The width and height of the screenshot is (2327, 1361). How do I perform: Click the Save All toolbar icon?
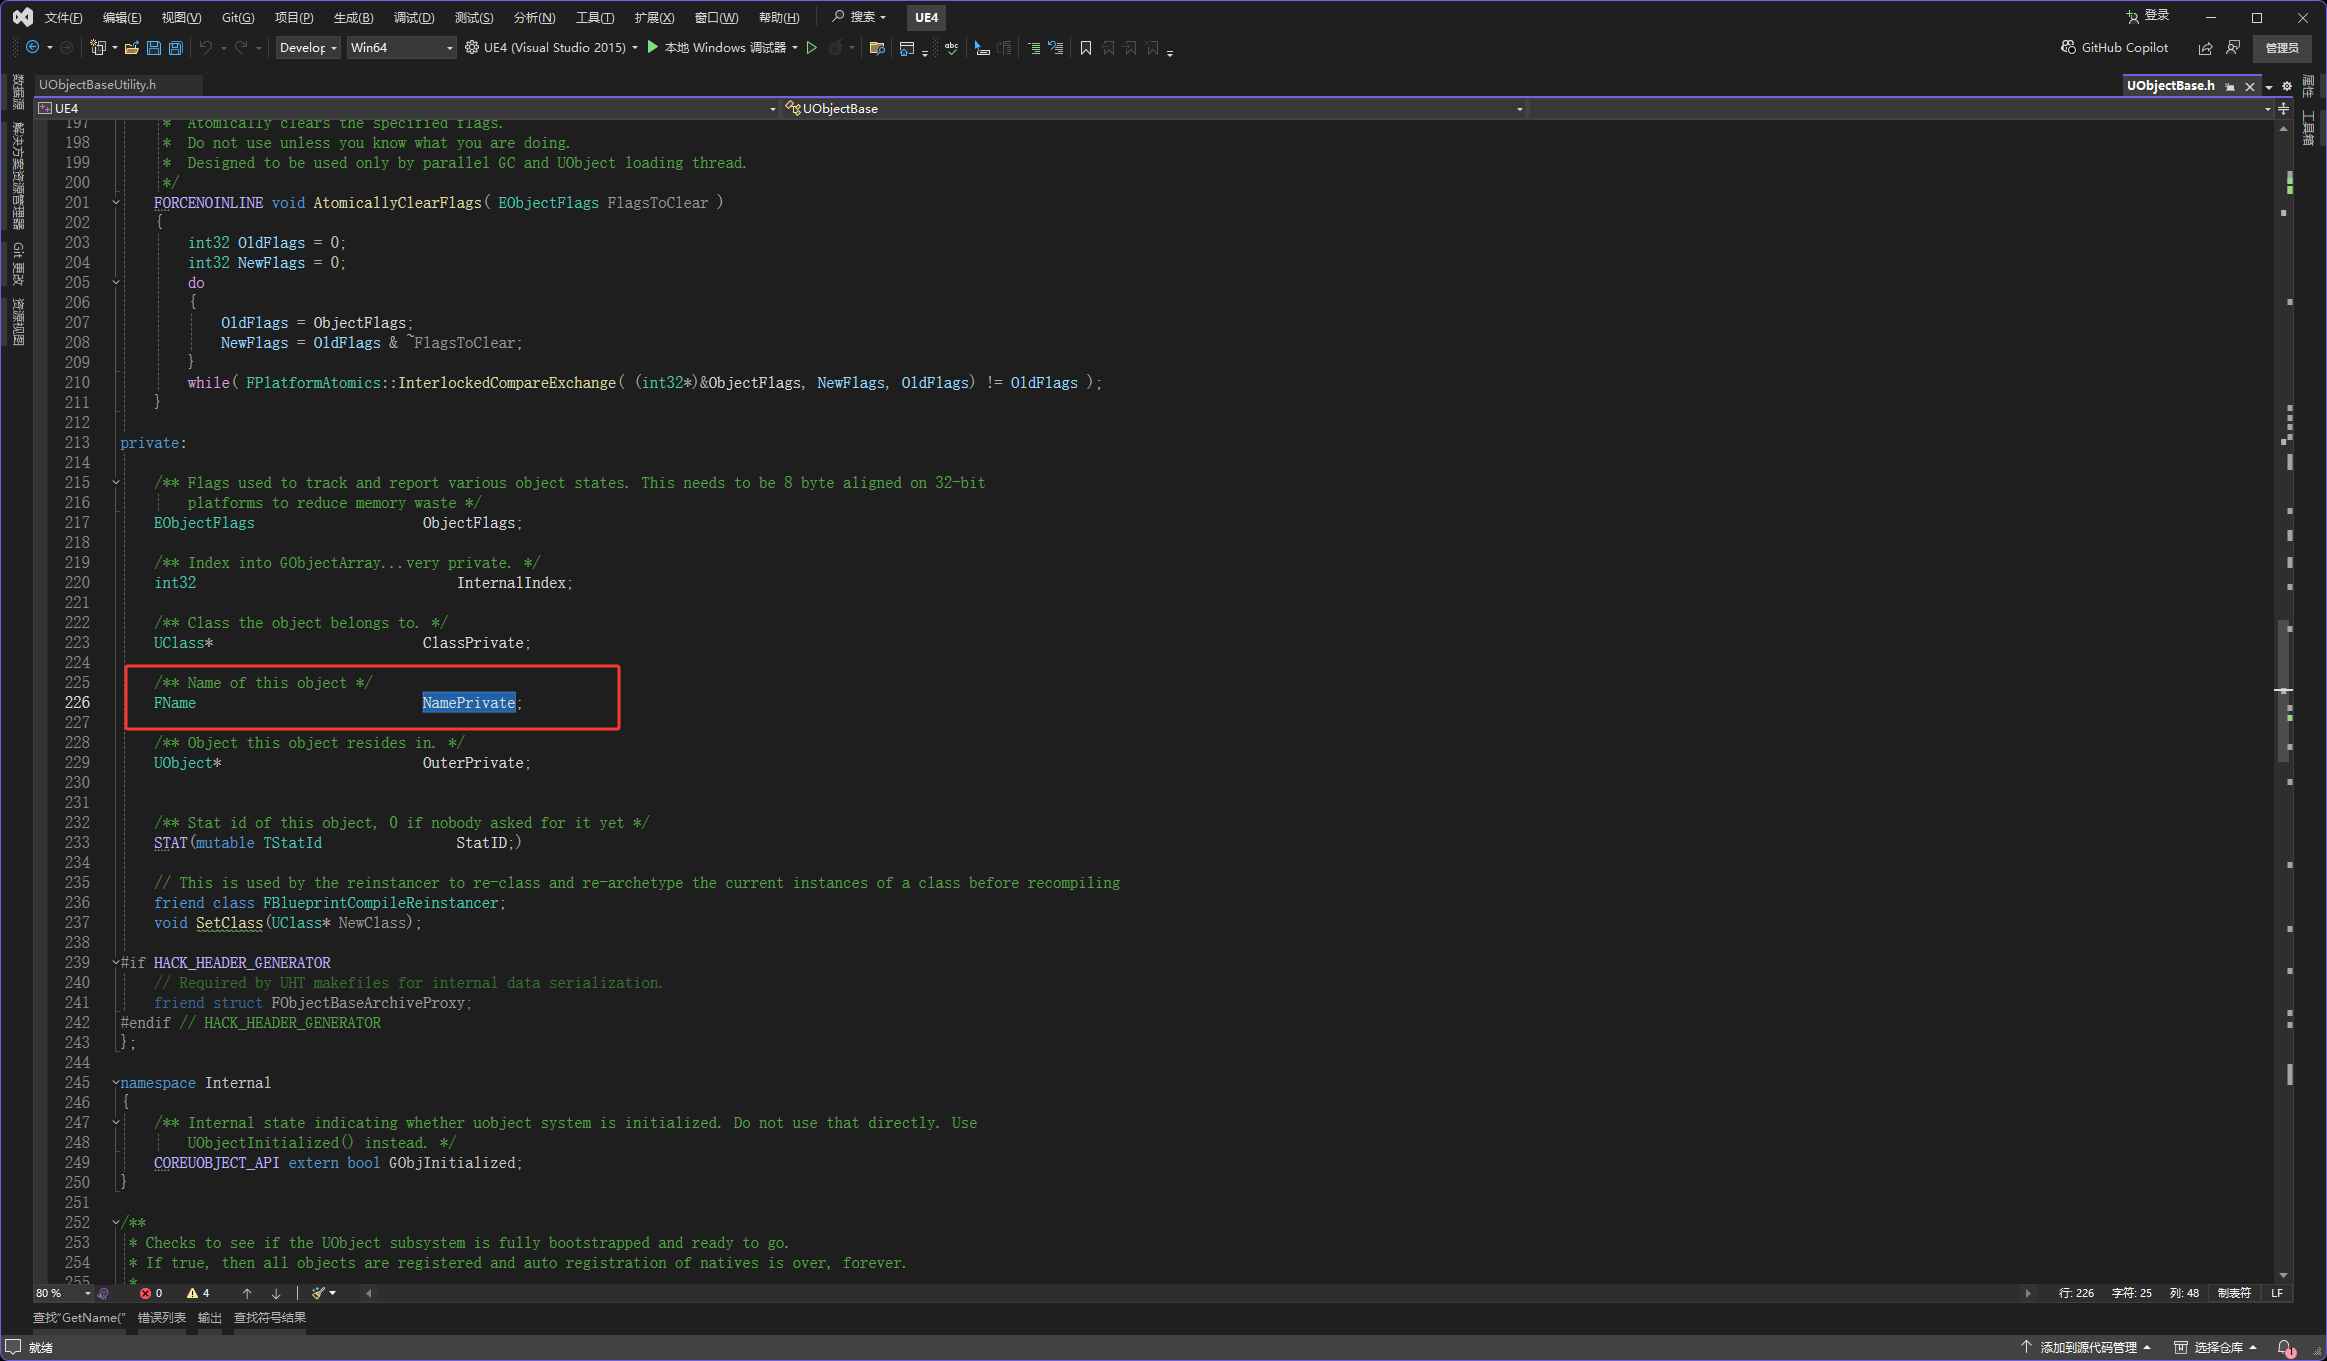click(x=176, y=48)
